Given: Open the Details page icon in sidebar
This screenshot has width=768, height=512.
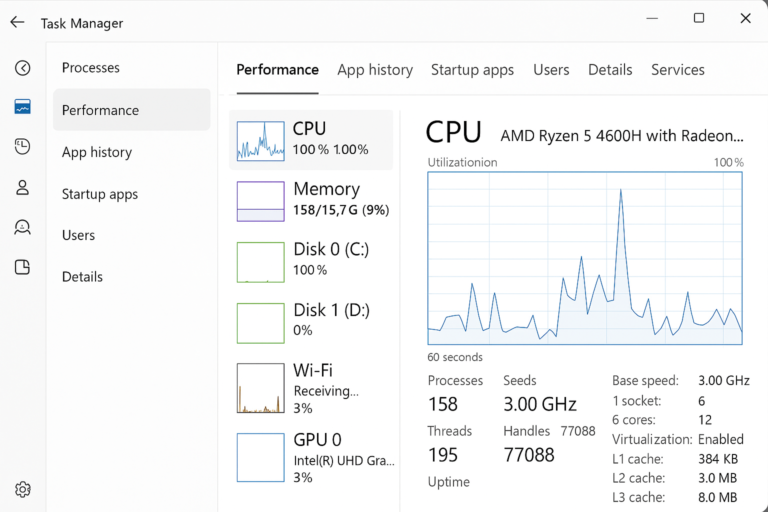Looking at the screenshot, I should coord(22,267).
